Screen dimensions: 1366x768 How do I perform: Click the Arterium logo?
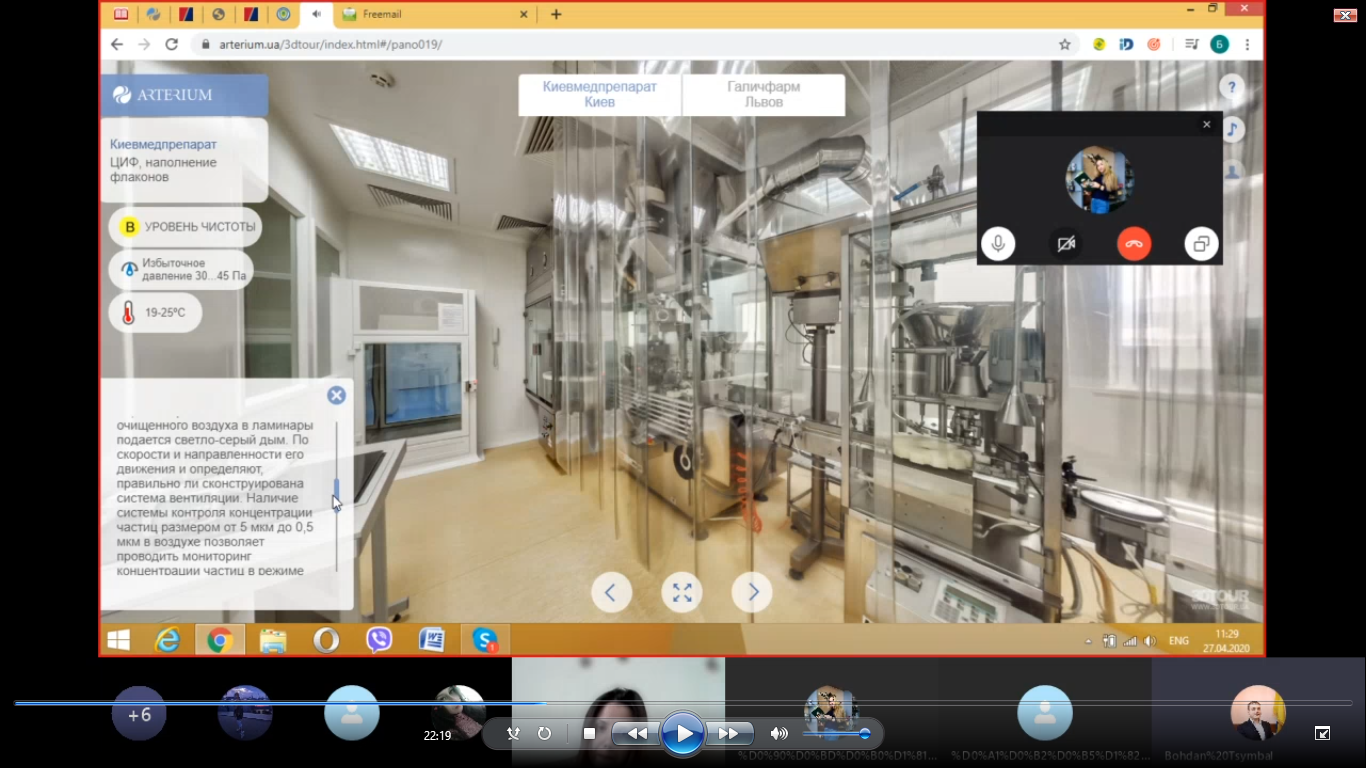tap(163, 95)
